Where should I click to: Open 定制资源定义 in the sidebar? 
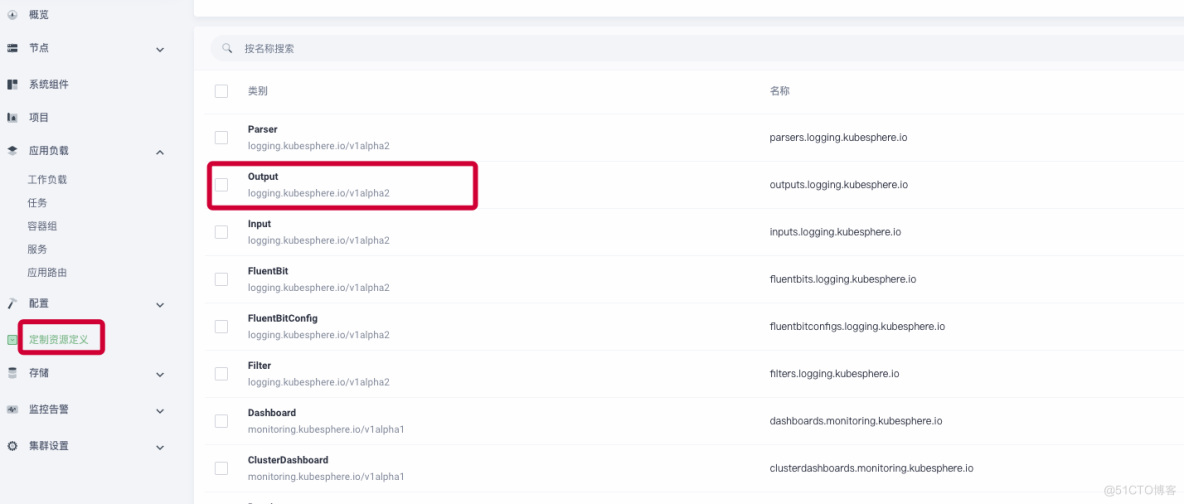tap(58, 340)
